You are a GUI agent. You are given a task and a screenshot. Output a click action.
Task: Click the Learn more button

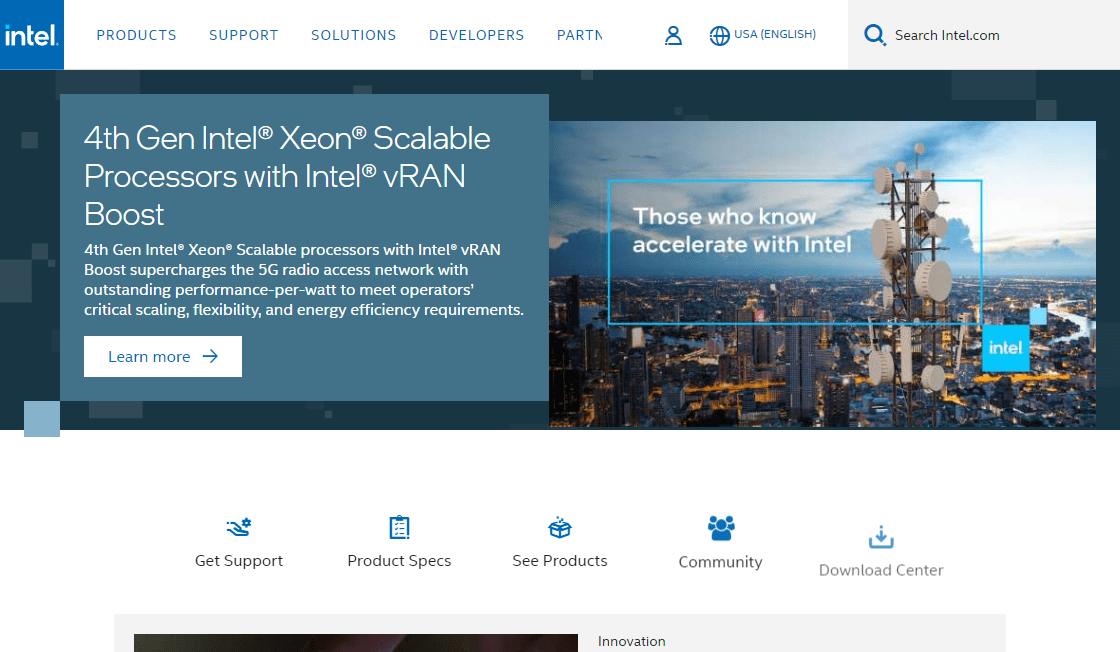[162, 356]
